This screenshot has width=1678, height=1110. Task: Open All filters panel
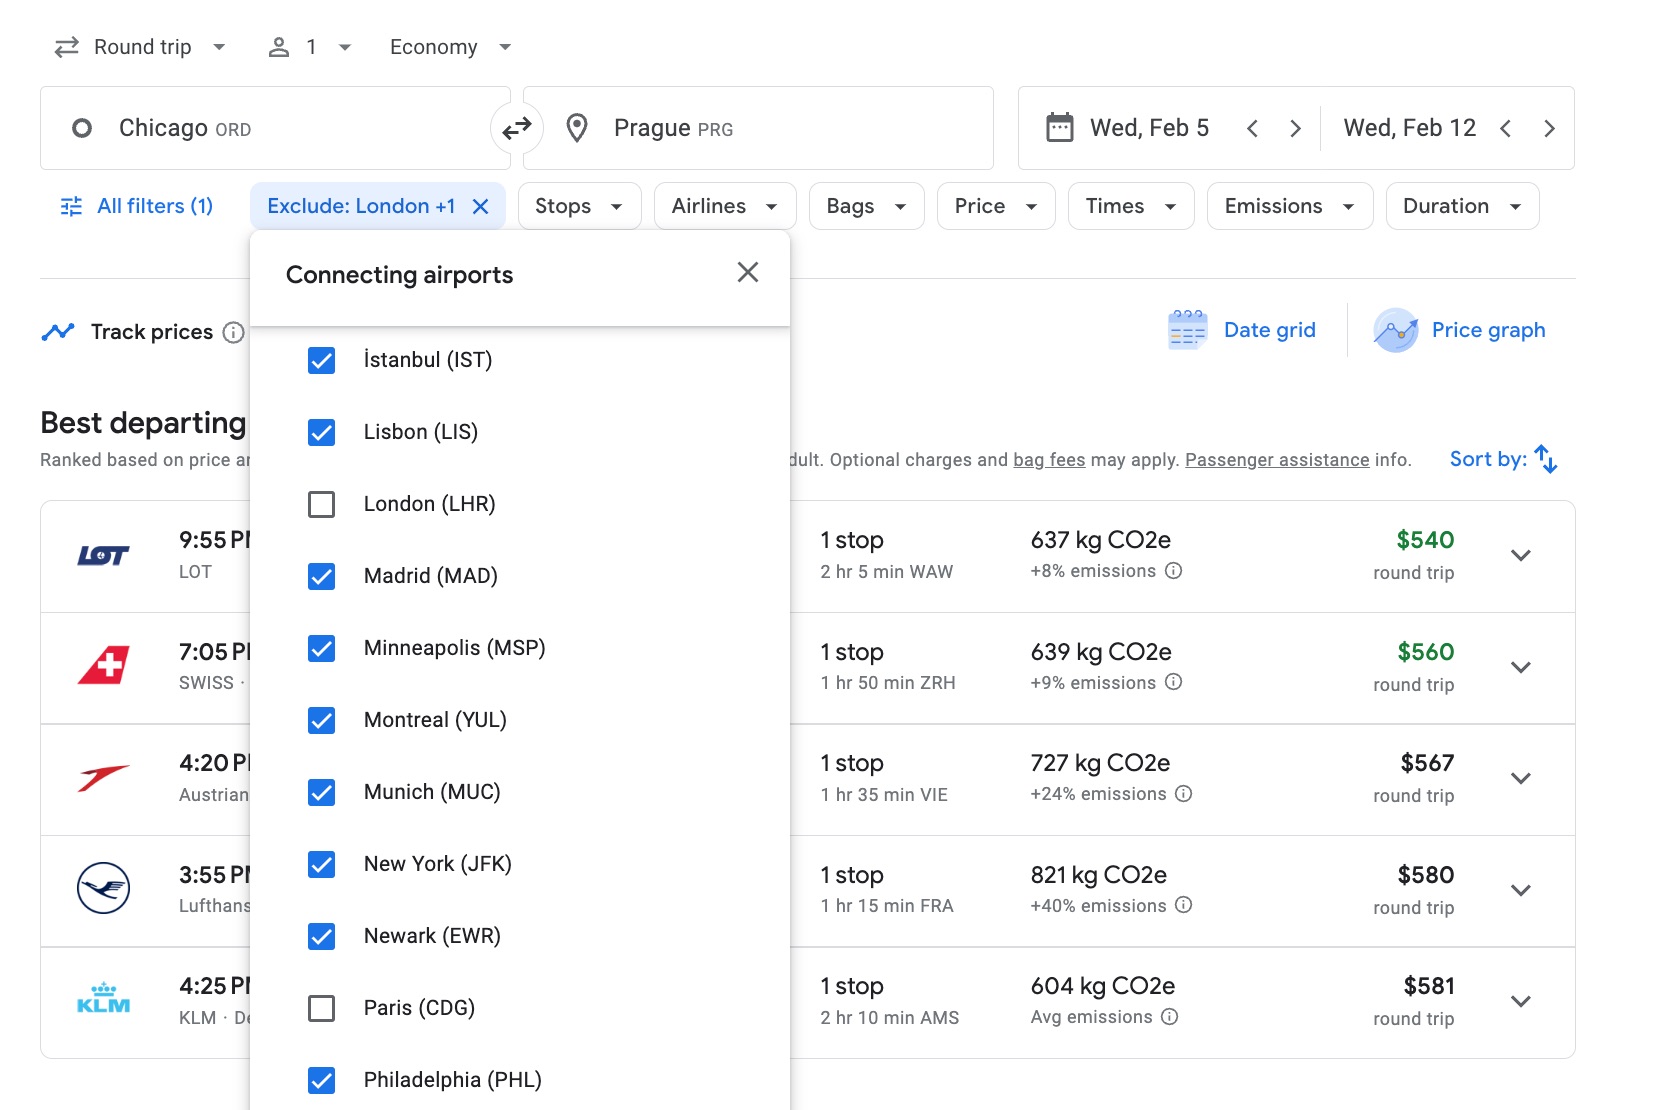(x=136, y=206)
